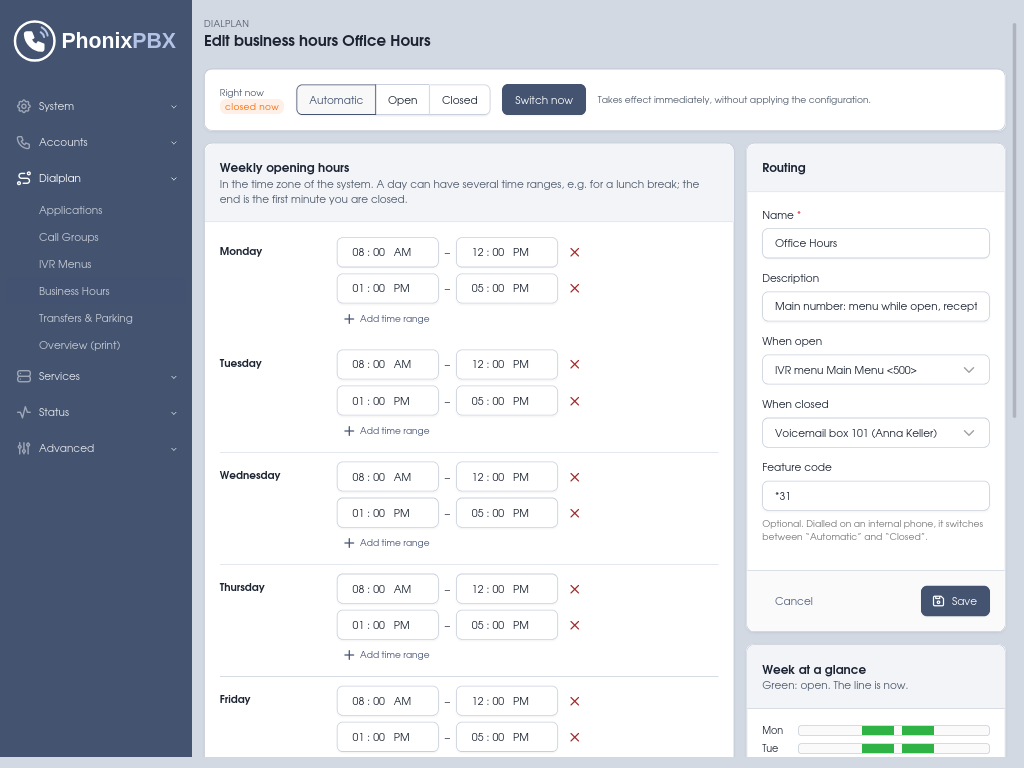
Task: Remove Monday 01:00 PM time range
Action: pos(575,288)
